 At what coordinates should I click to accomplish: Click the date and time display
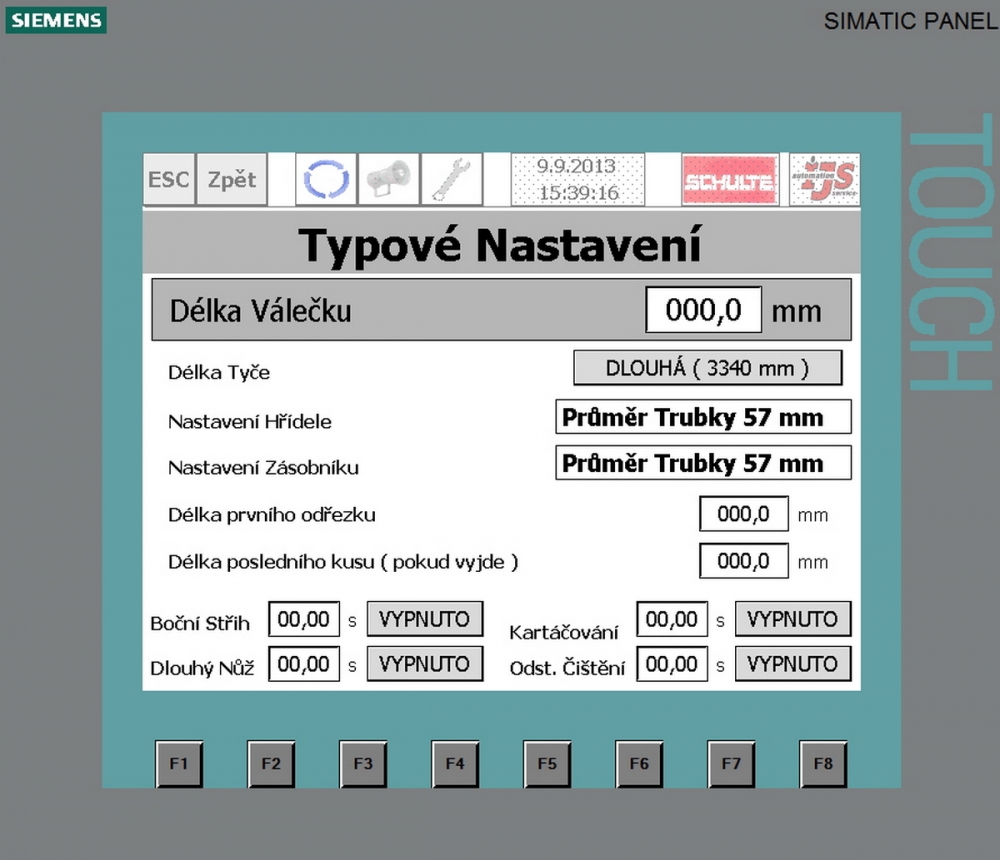577,180
